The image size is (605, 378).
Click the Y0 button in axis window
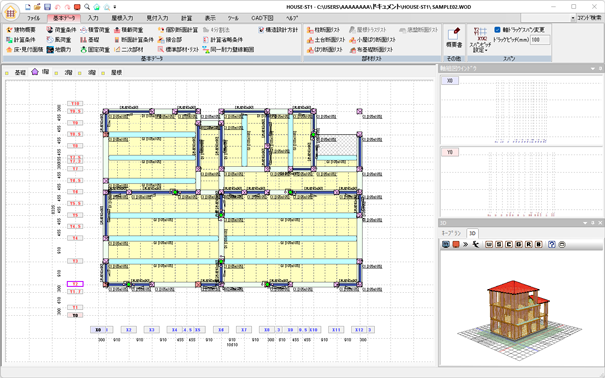(450, 152)
